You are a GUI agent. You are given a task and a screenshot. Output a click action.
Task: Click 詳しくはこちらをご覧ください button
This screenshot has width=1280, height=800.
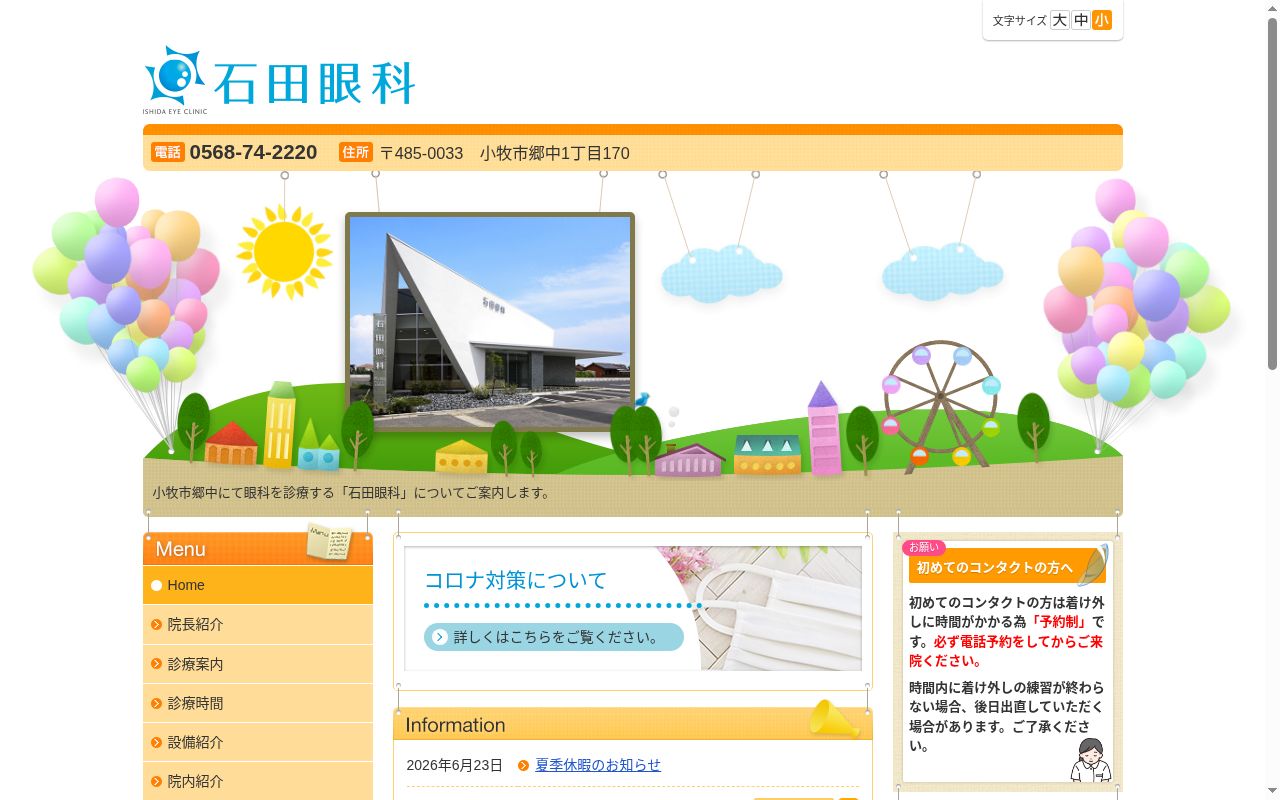tap(554, 637)
